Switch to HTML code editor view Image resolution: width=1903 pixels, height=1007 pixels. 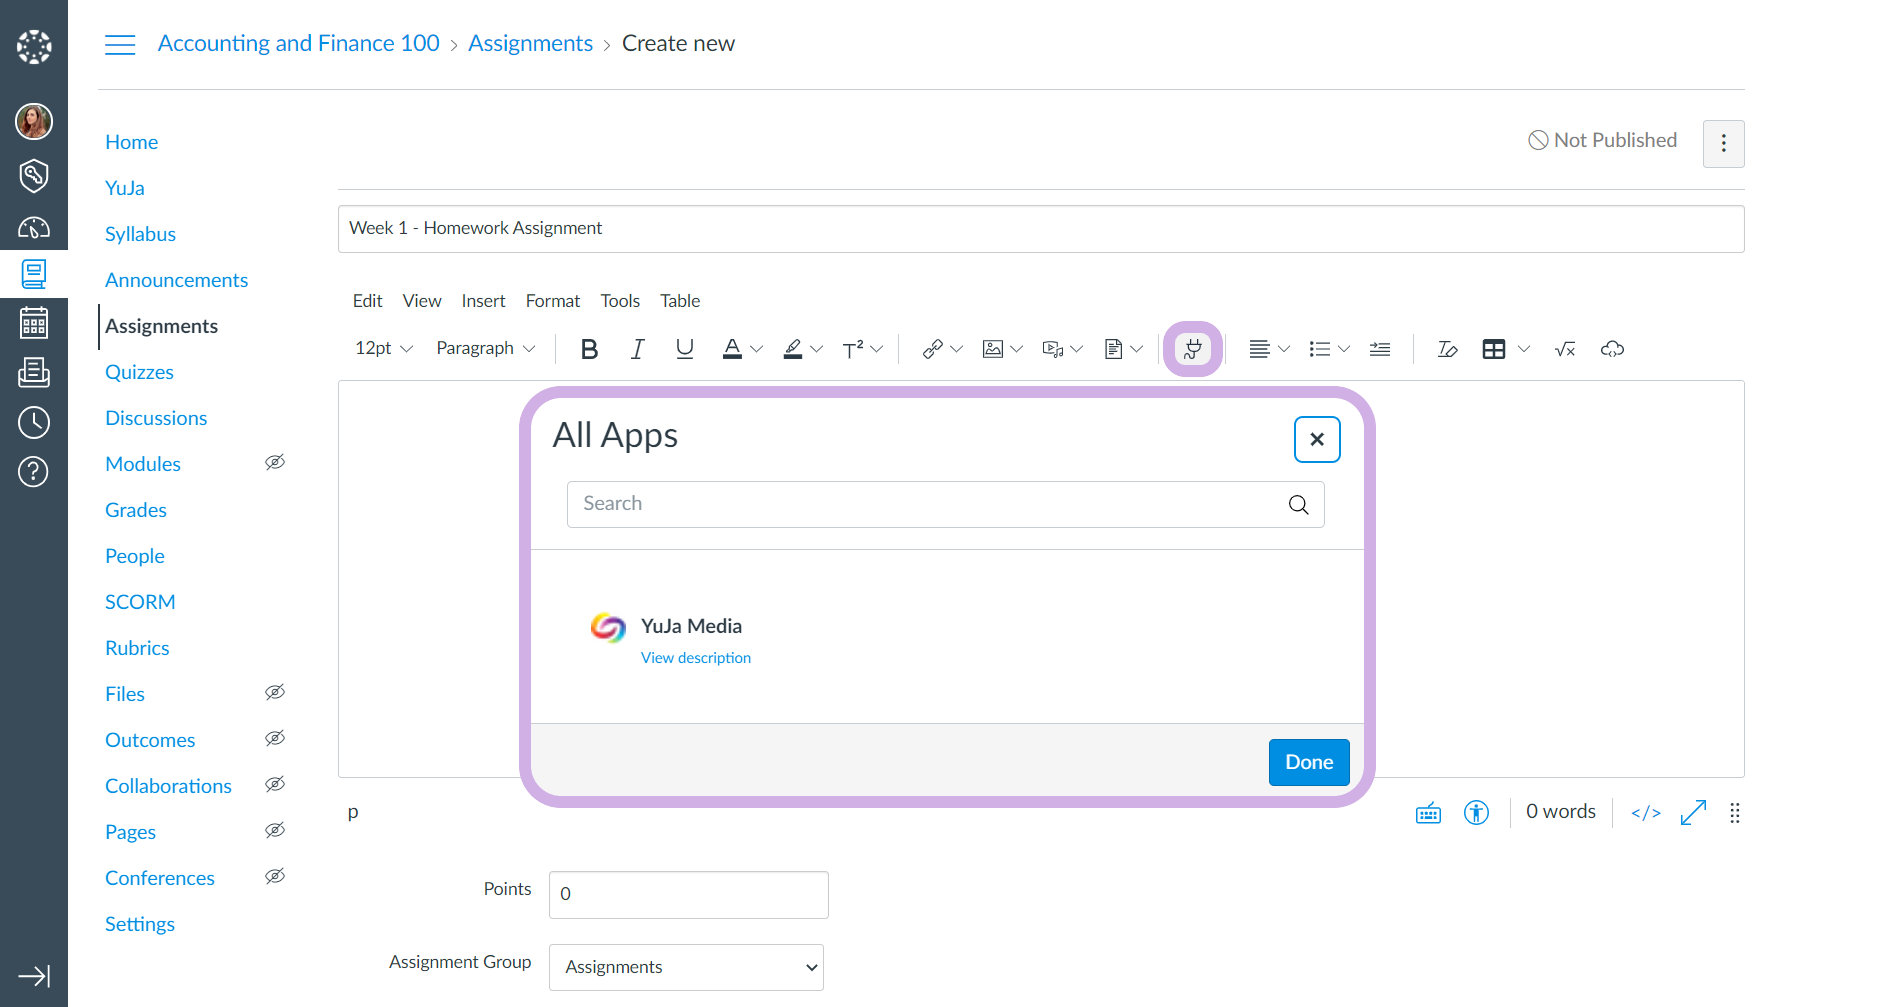click(x=1645, y=813)
